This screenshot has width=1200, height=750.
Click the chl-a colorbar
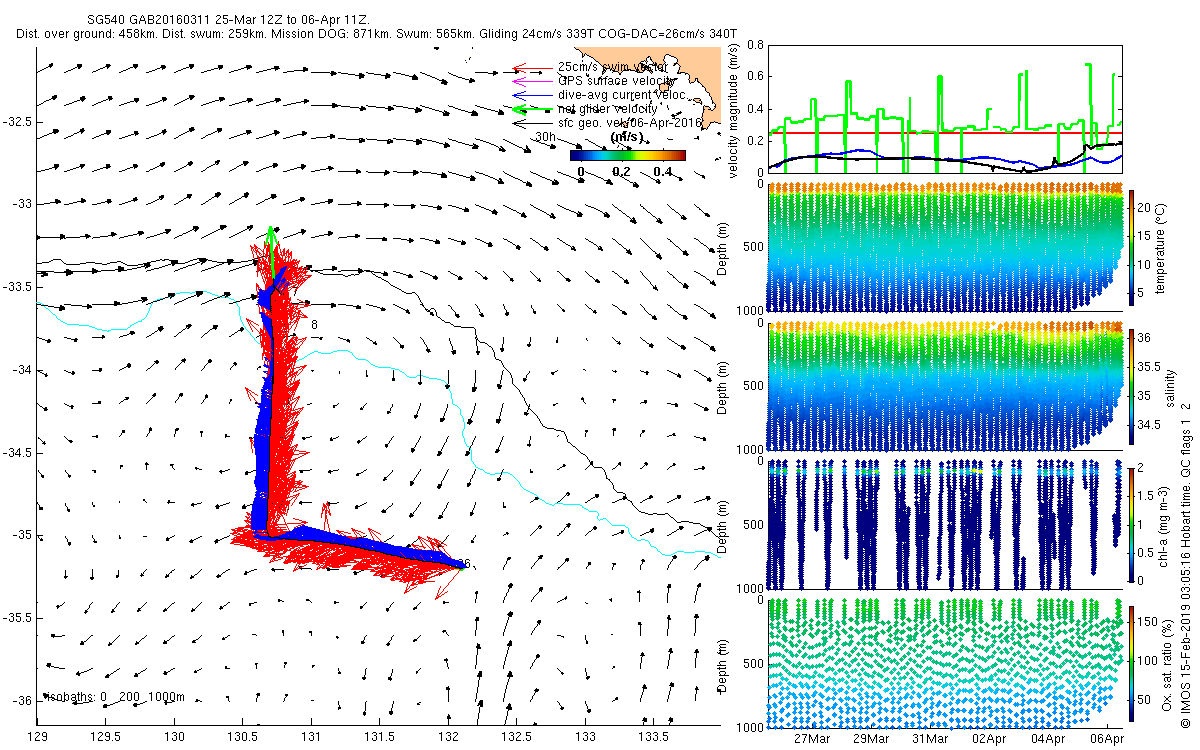pyautogui.click(x=1132, y=524)
